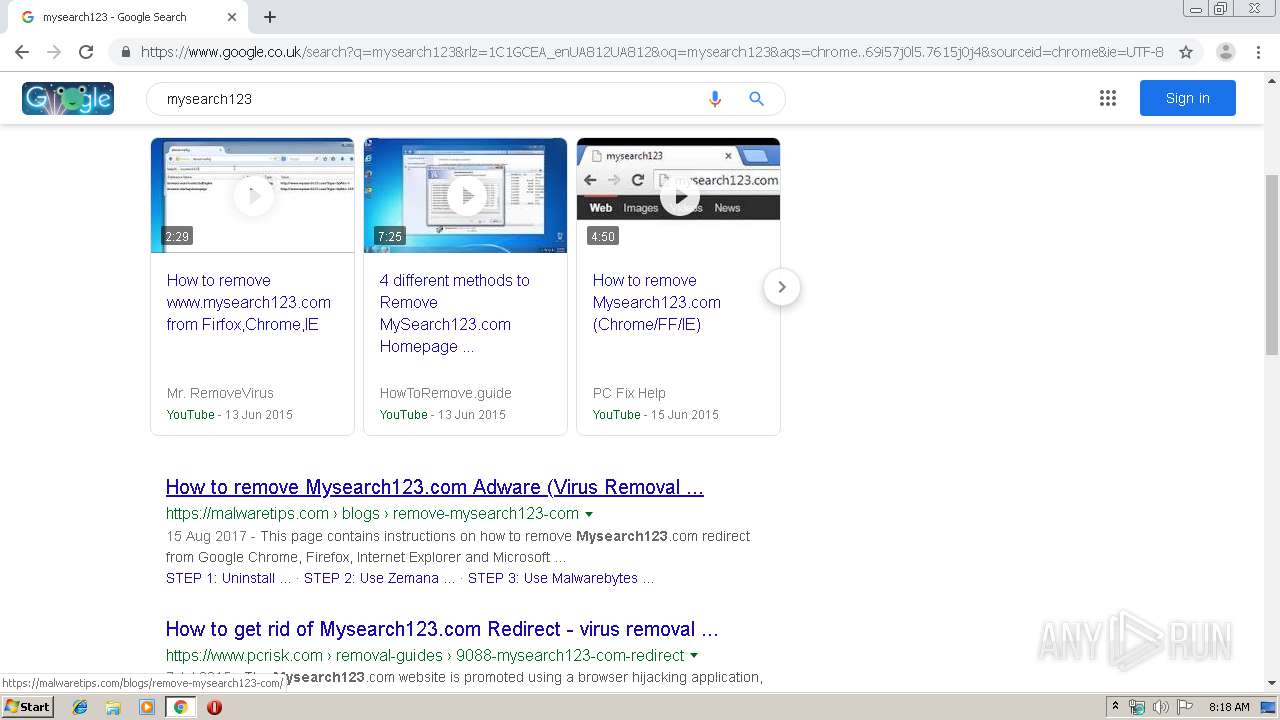
Task: Go to Google home via doodle logo
Action: pos(68,98)
